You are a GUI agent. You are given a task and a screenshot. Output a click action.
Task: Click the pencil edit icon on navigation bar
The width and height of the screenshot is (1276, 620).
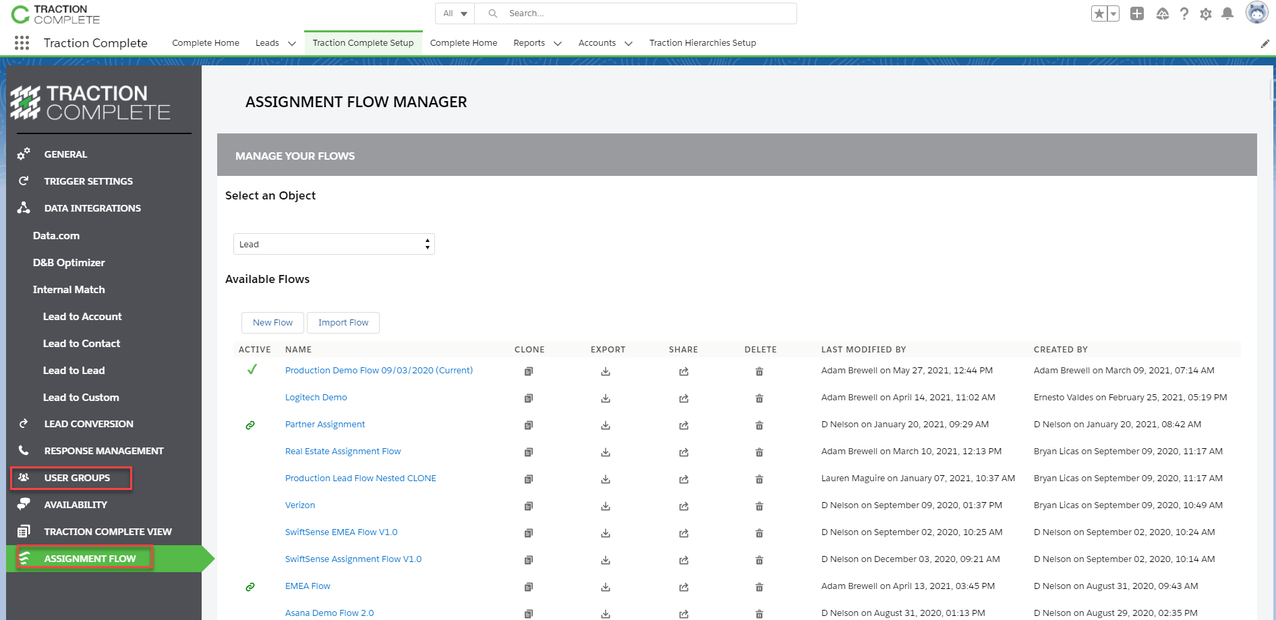tap(1264, 43)
